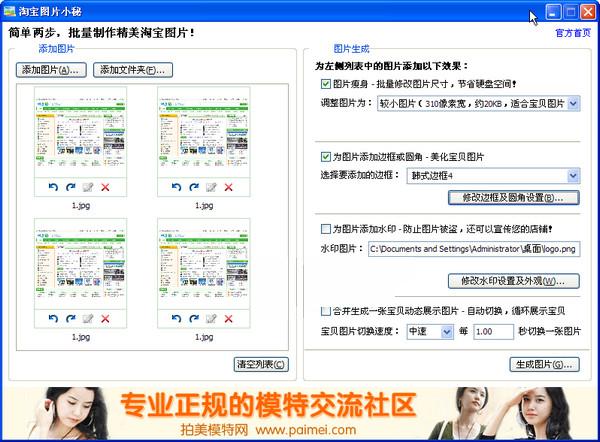Image resolution: width=600 pixels, height=442 pixels.
Task: Click the 水印图片 file path field
Action: 474,249
